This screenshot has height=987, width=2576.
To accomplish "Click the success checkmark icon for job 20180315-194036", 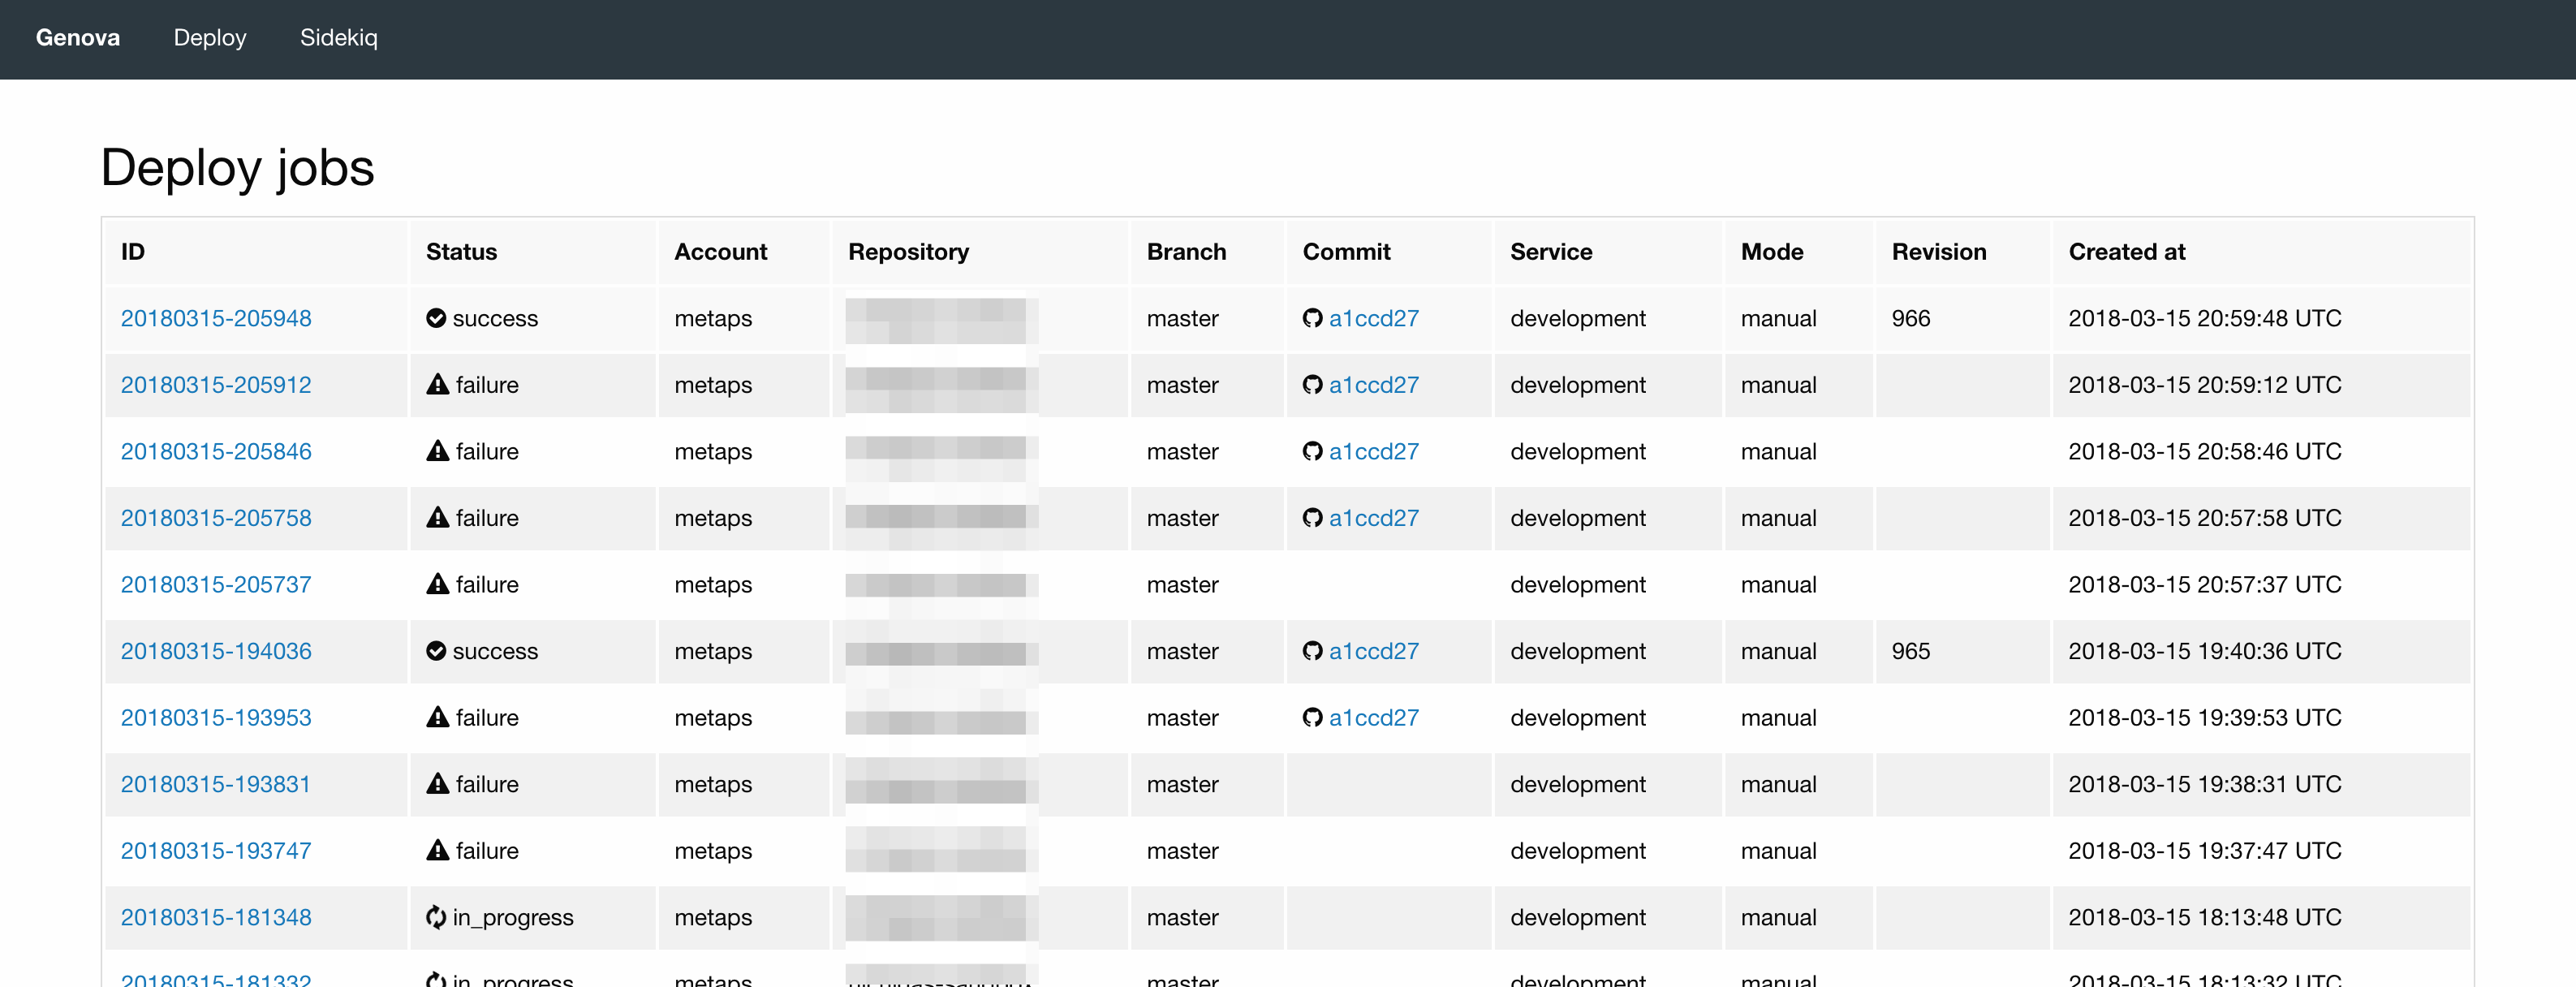I will click(436, 651).
